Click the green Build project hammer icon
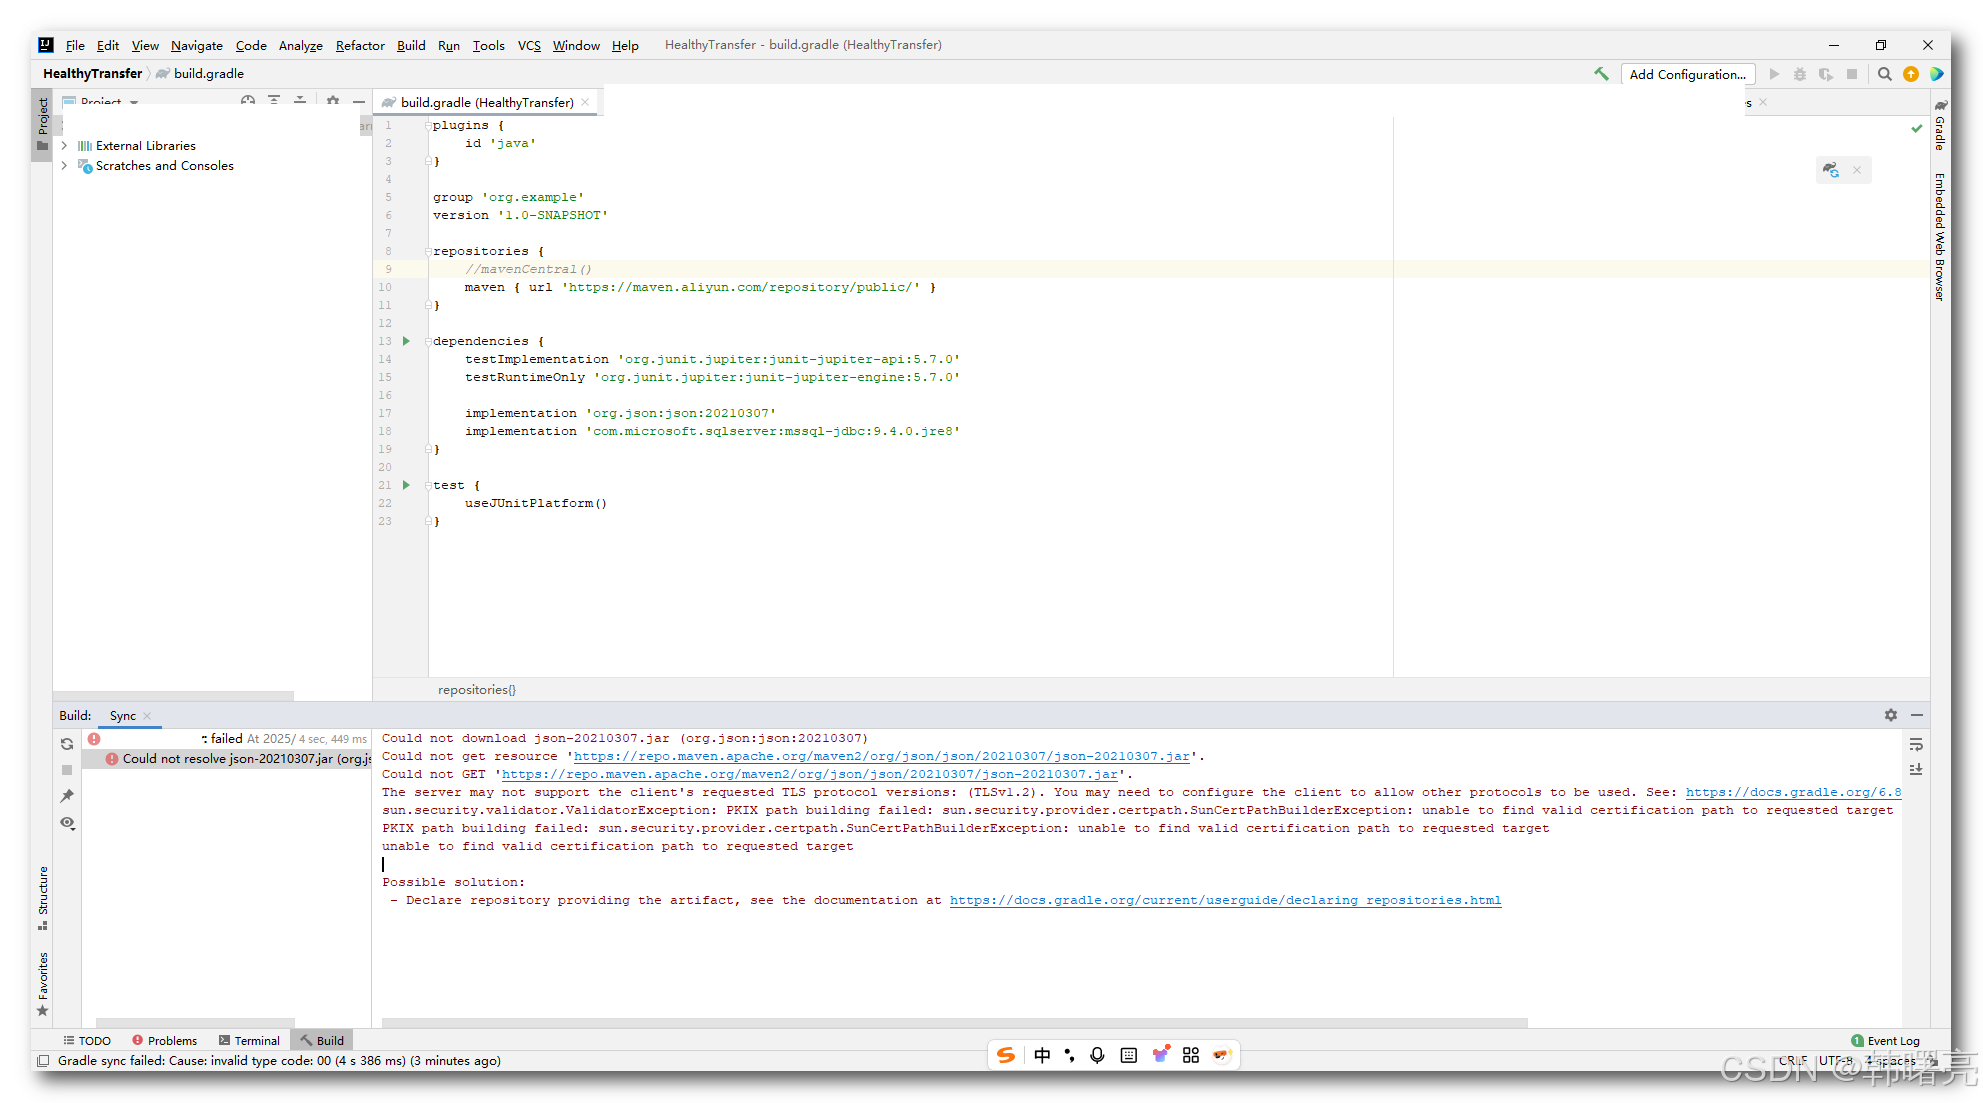 1601,74
